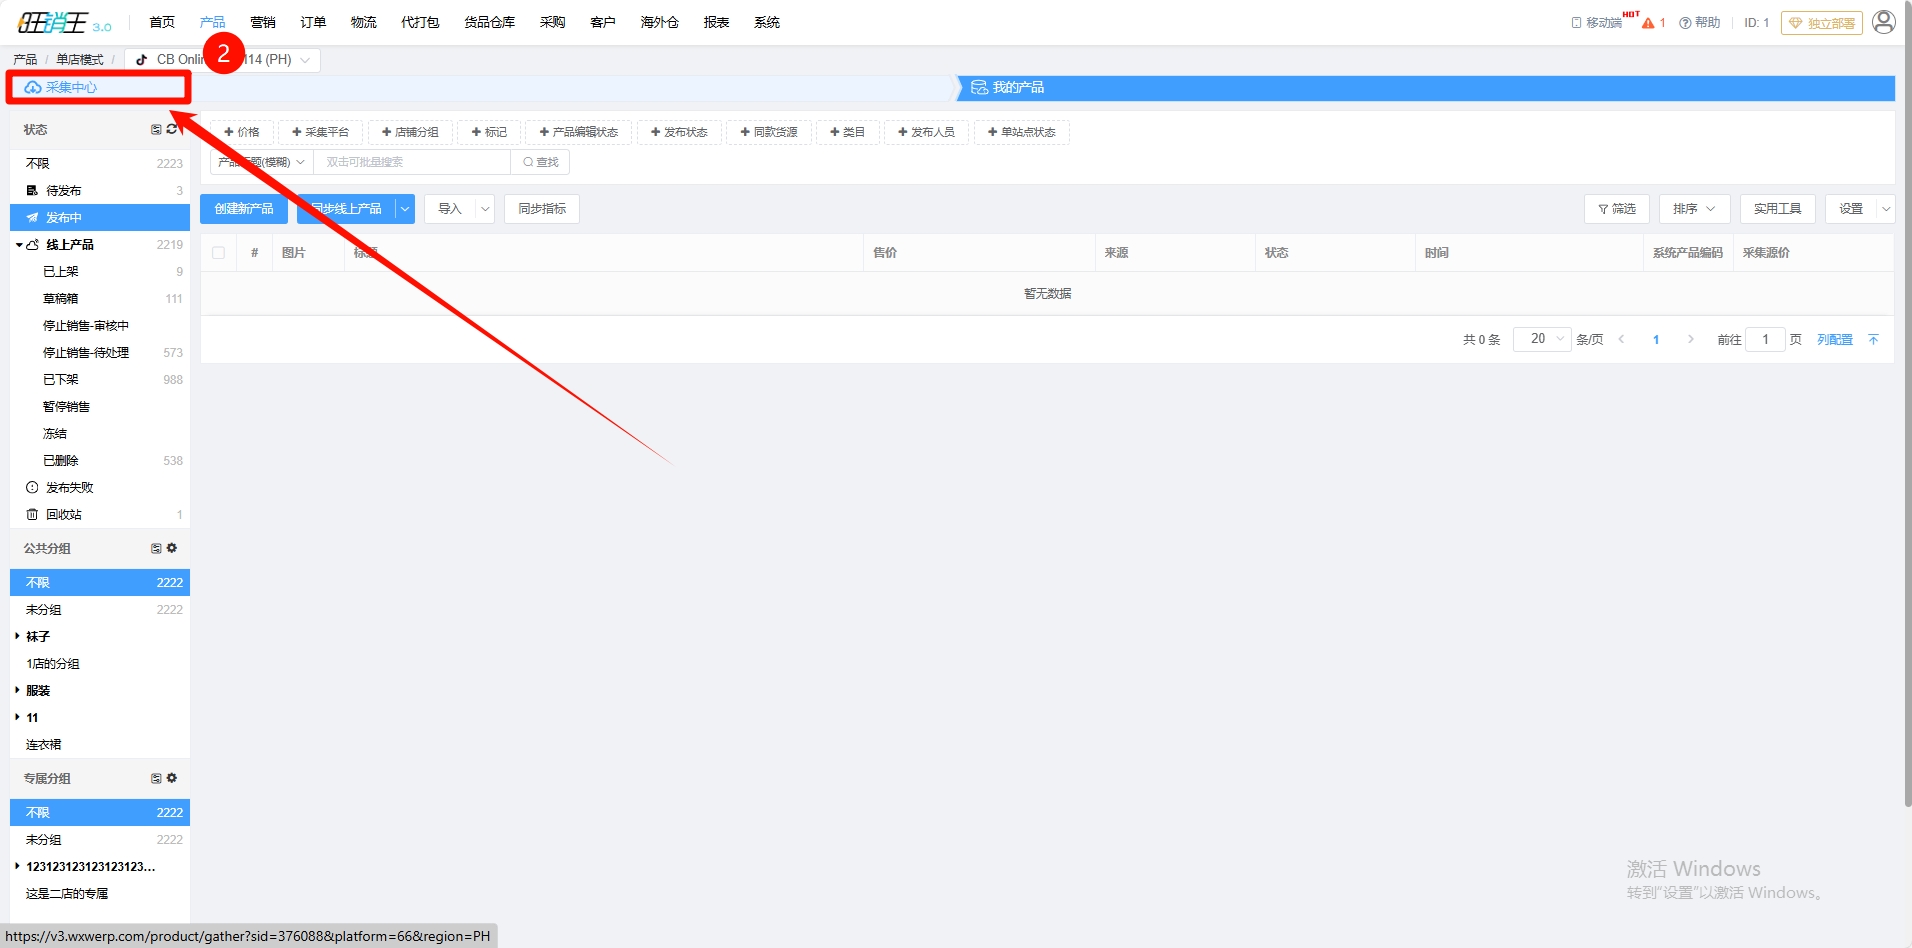The width and height of the screenshot is (1912, 948).
Task: Open the 排序 dropdown
Action: (x=1694, y=209)
